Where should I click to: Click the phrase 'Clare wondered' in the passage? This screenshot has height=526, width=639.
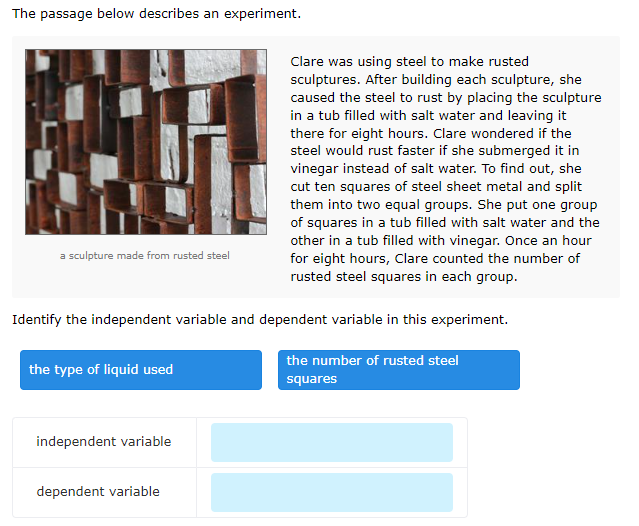pos(480,133)
